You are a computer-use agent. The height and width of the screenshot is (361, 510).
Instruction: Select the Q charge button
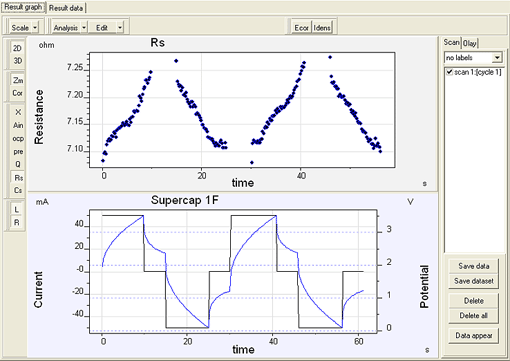coord(18,164)
